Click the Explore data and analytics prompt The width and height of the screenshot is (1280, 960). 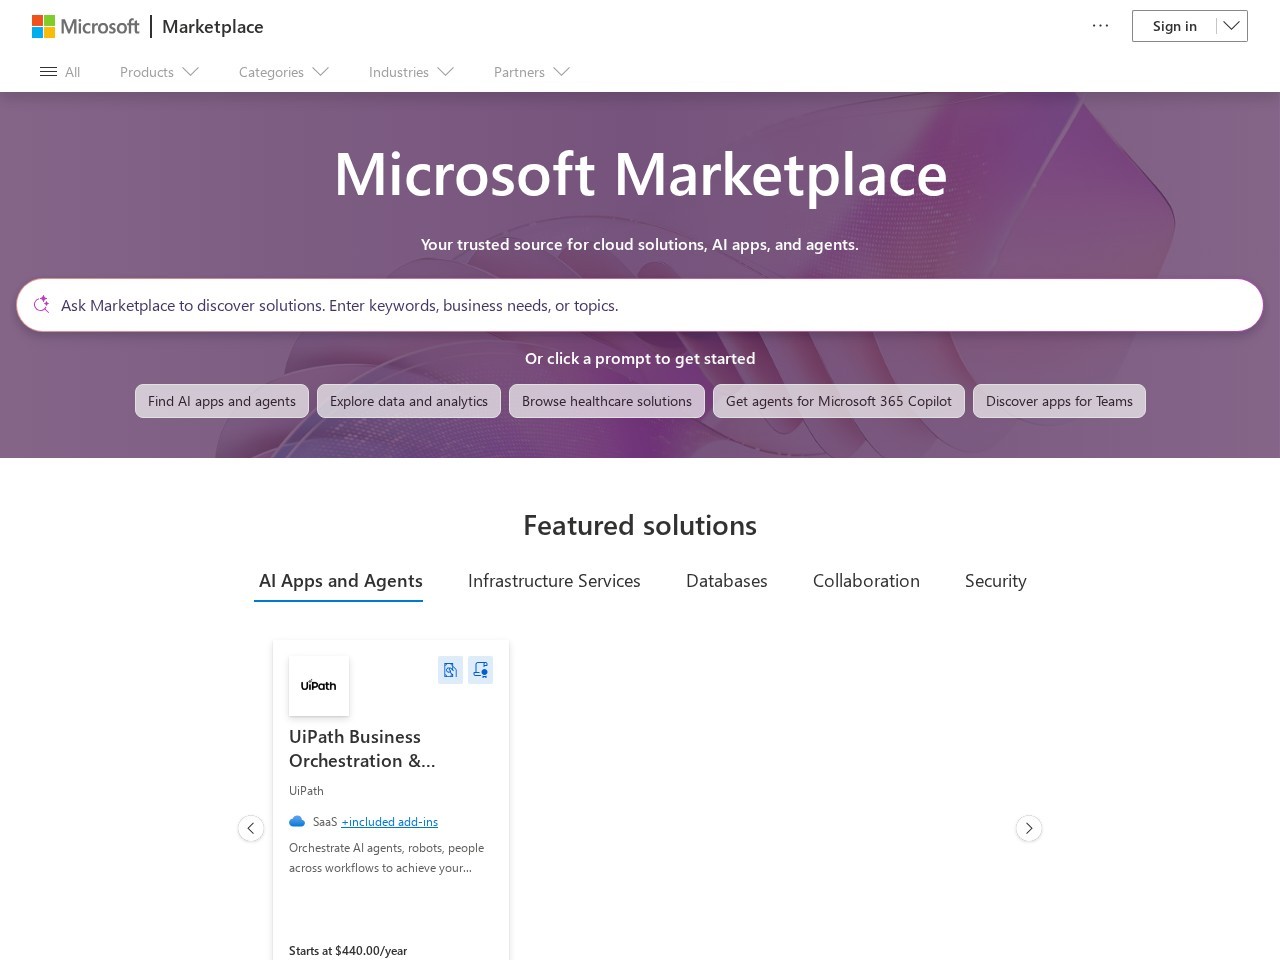coord(409,401)
